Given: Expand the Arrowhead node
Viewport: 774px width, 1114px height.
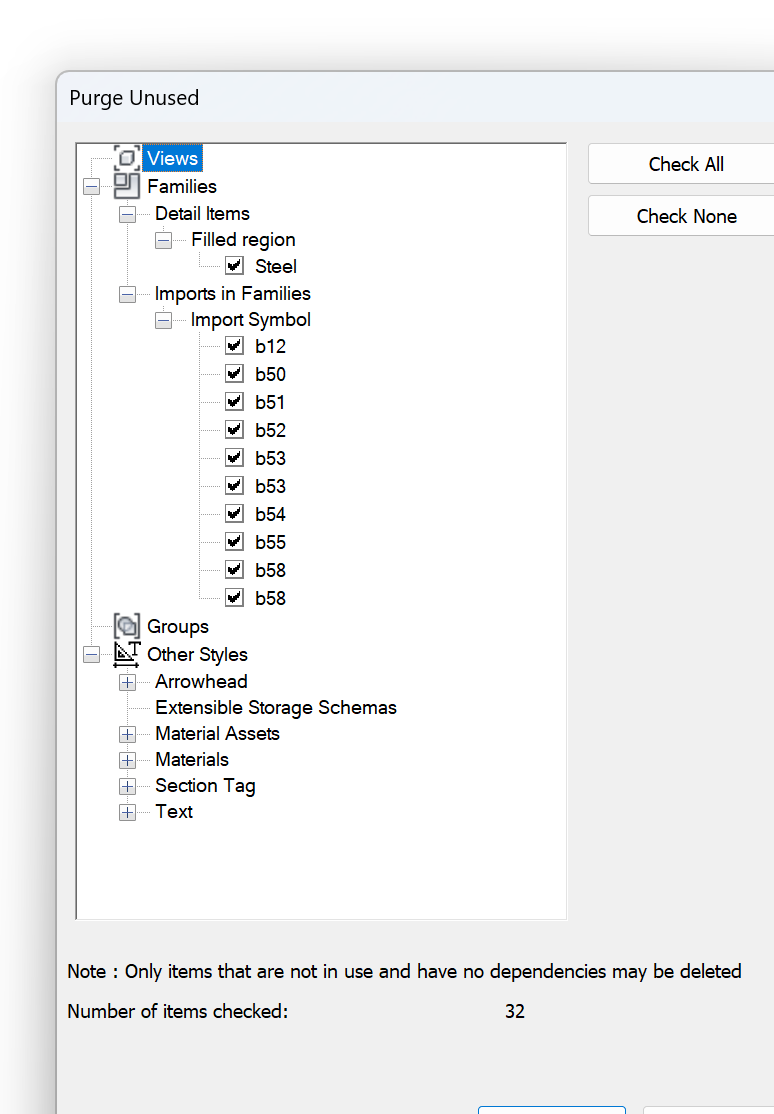Looking at the screenshot, I should pos(127,682).
